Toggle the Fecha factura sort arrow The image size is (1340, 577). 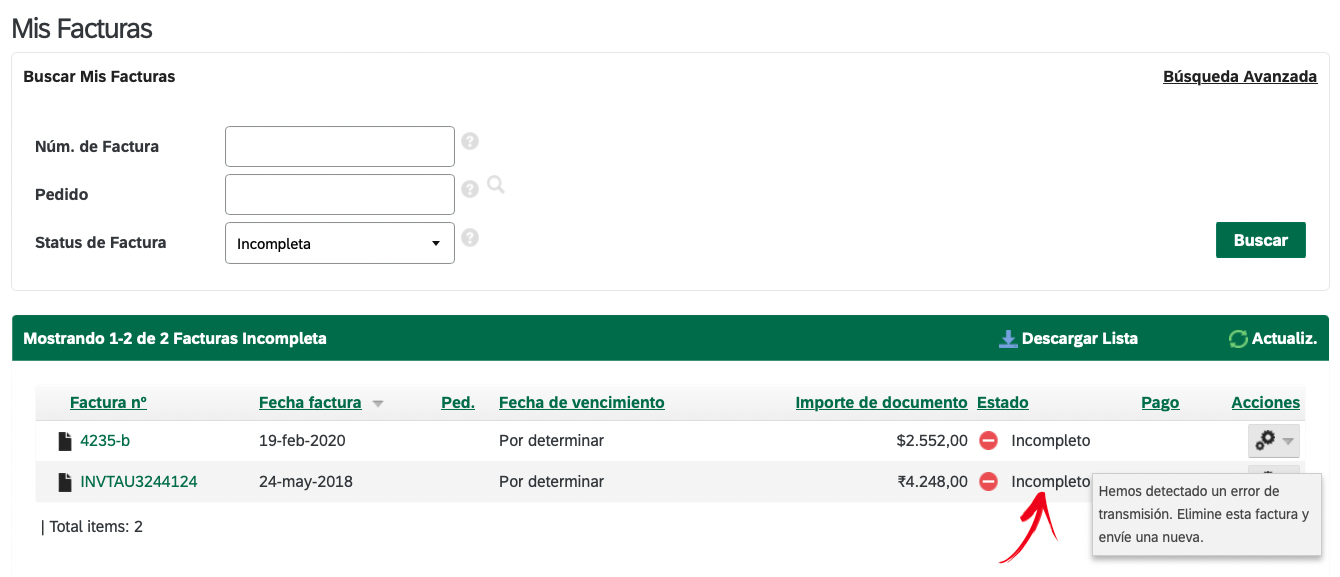click(378, 404)
